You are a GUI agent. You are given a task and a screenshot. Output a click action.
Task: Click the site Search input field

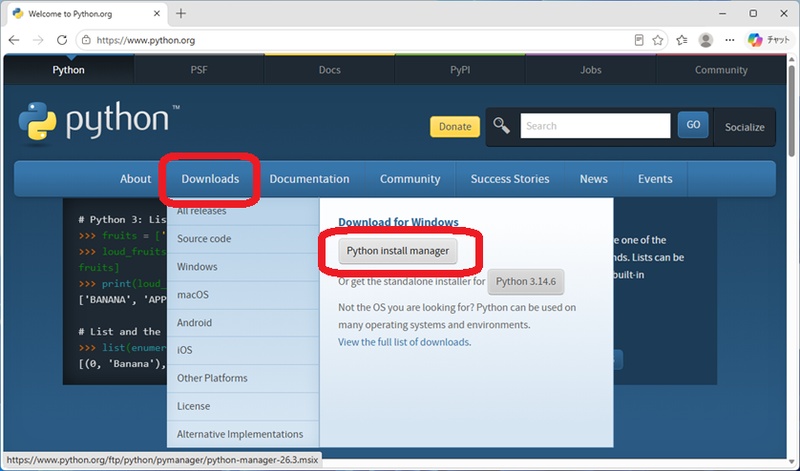pyautogui.click(x=595, y=126)
